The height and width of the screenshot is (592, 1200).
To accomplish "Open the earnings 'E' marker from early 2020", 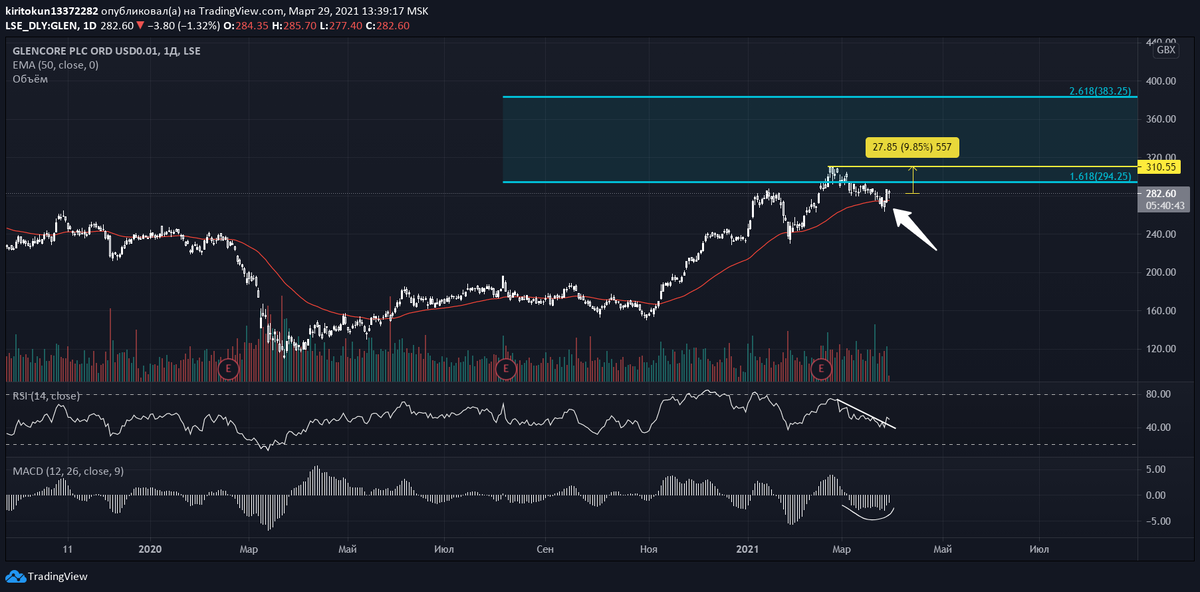I will coord(228,369).
